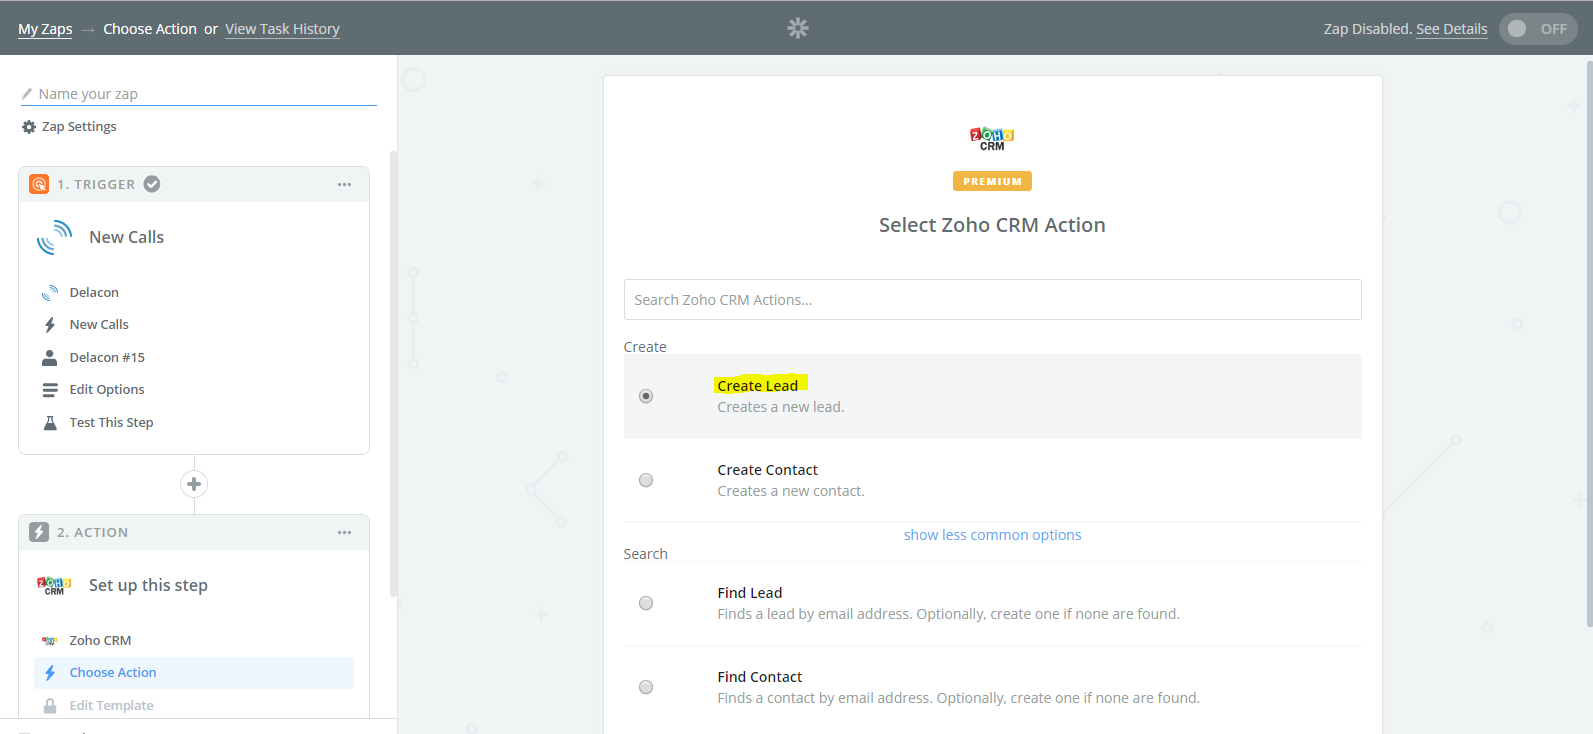The width and height of the screenshot is (1593, 734).
Task: Click the Zoho CRM logo beside Set up this step
Action: 54,585
